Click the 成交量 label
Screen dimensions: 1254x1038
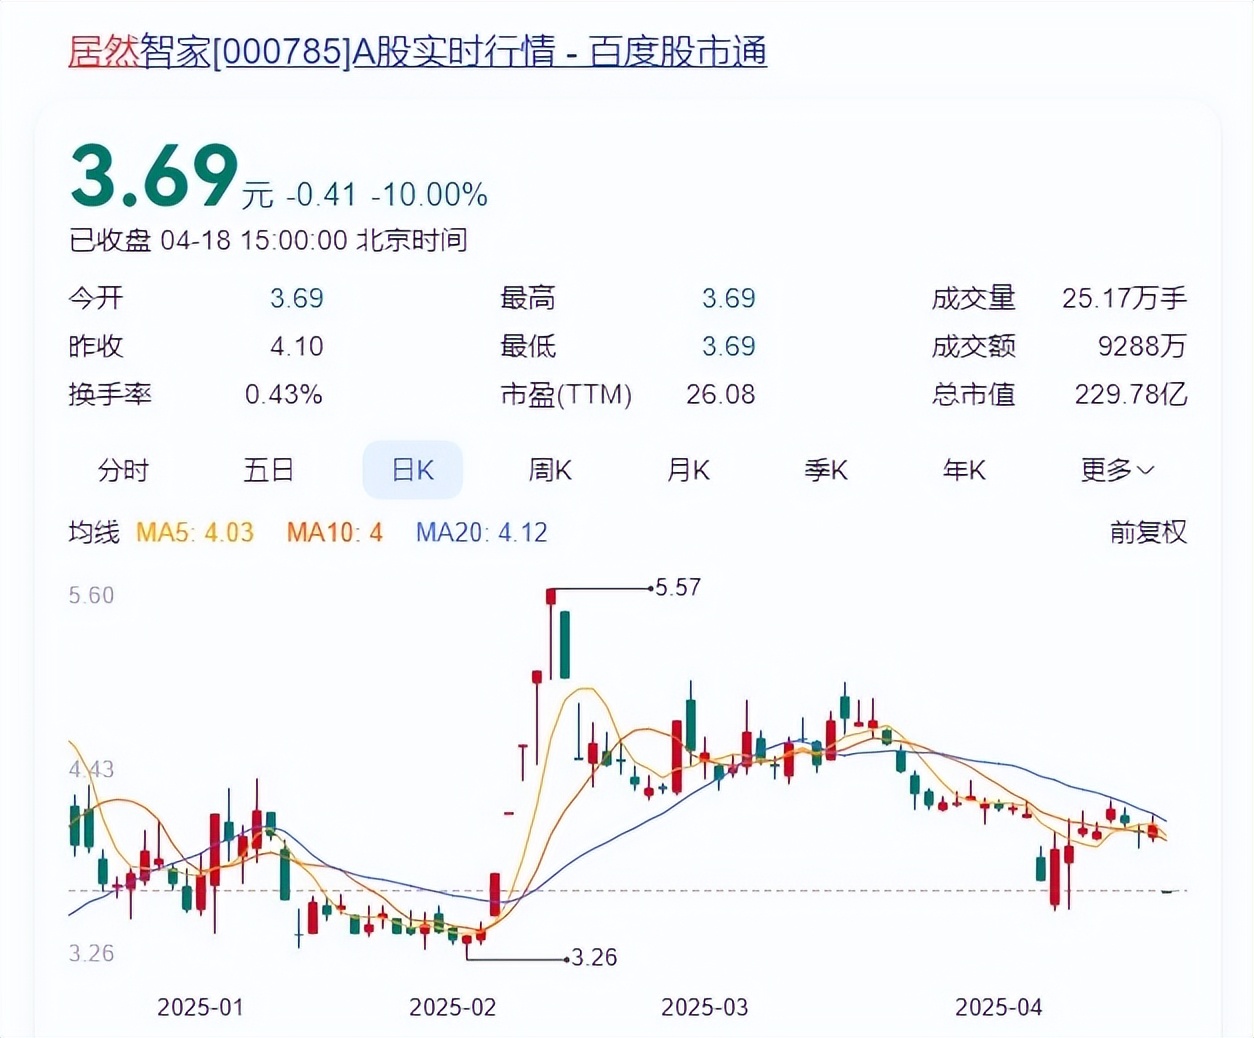973,298
